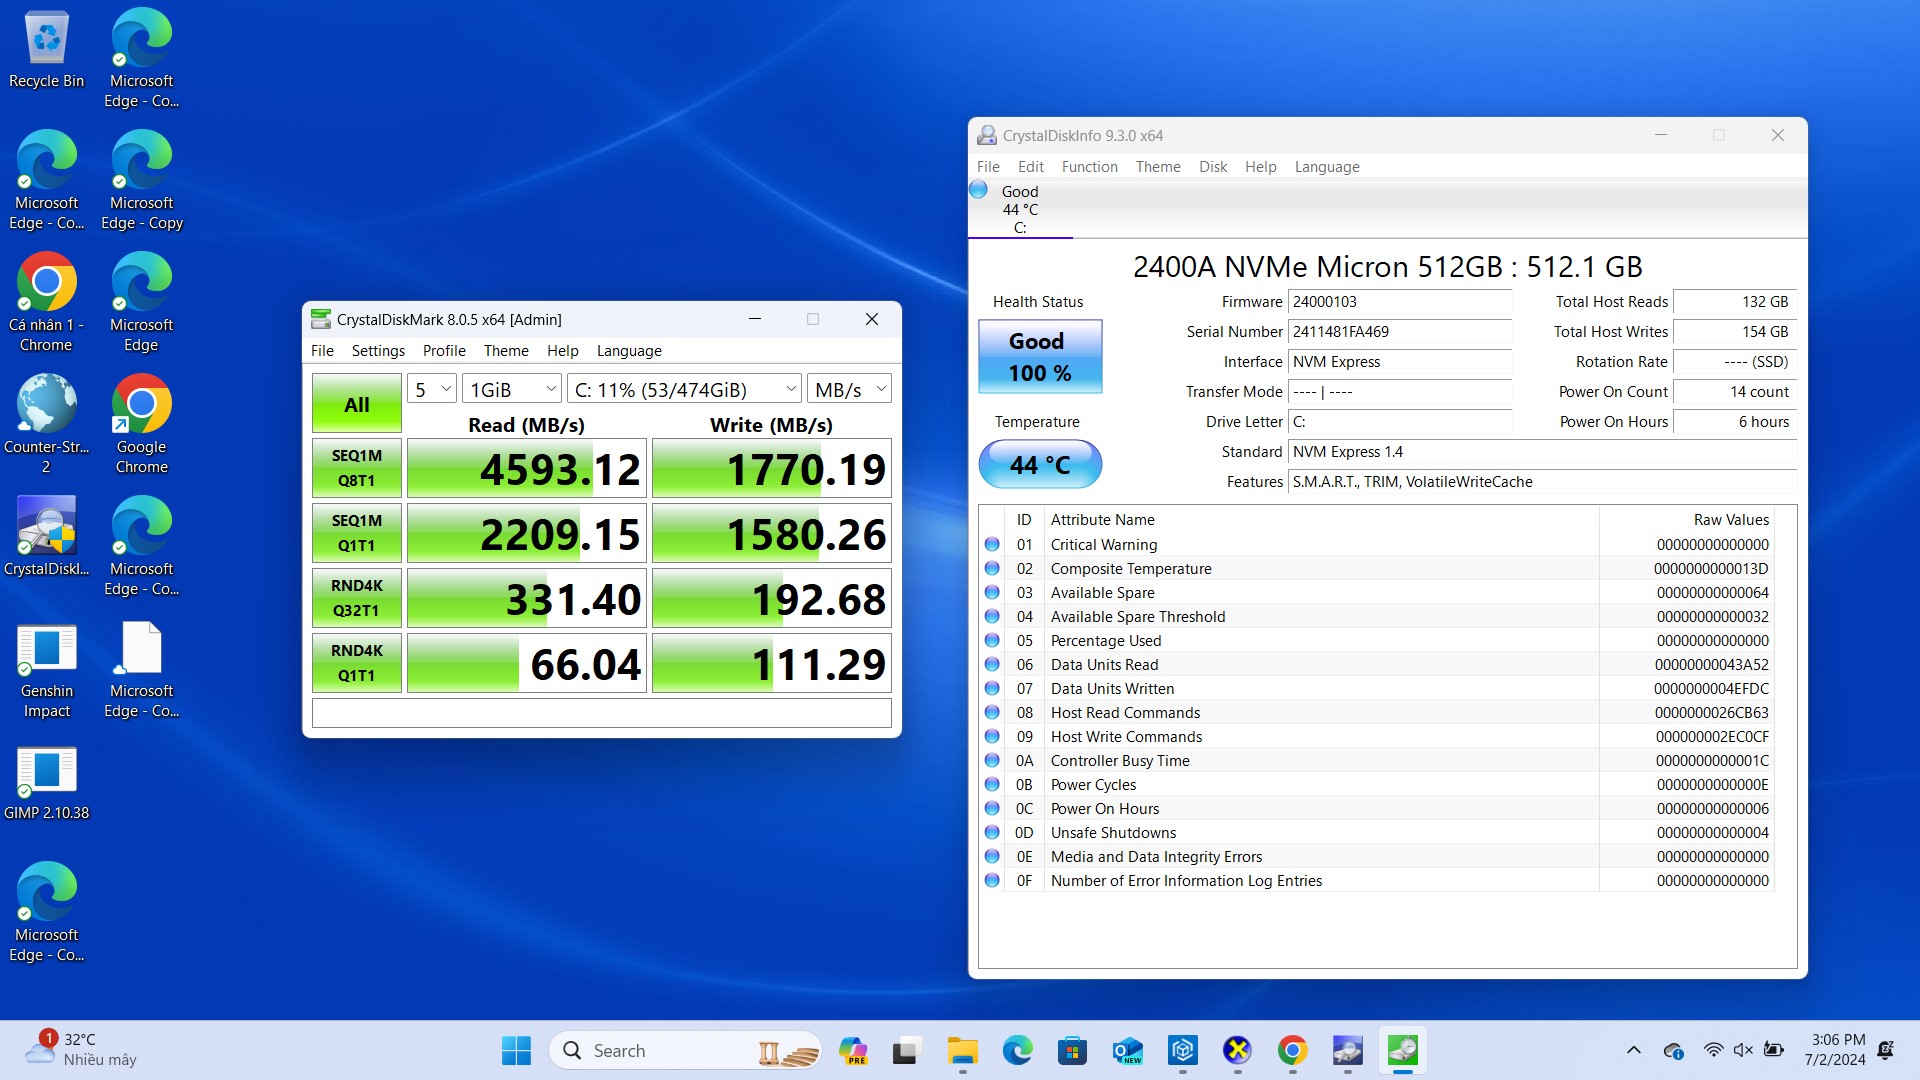Open Outlook (new) from the taskbar
The width and height of the screenshot is (1920, 1080).
(x=1128, y=1051)
